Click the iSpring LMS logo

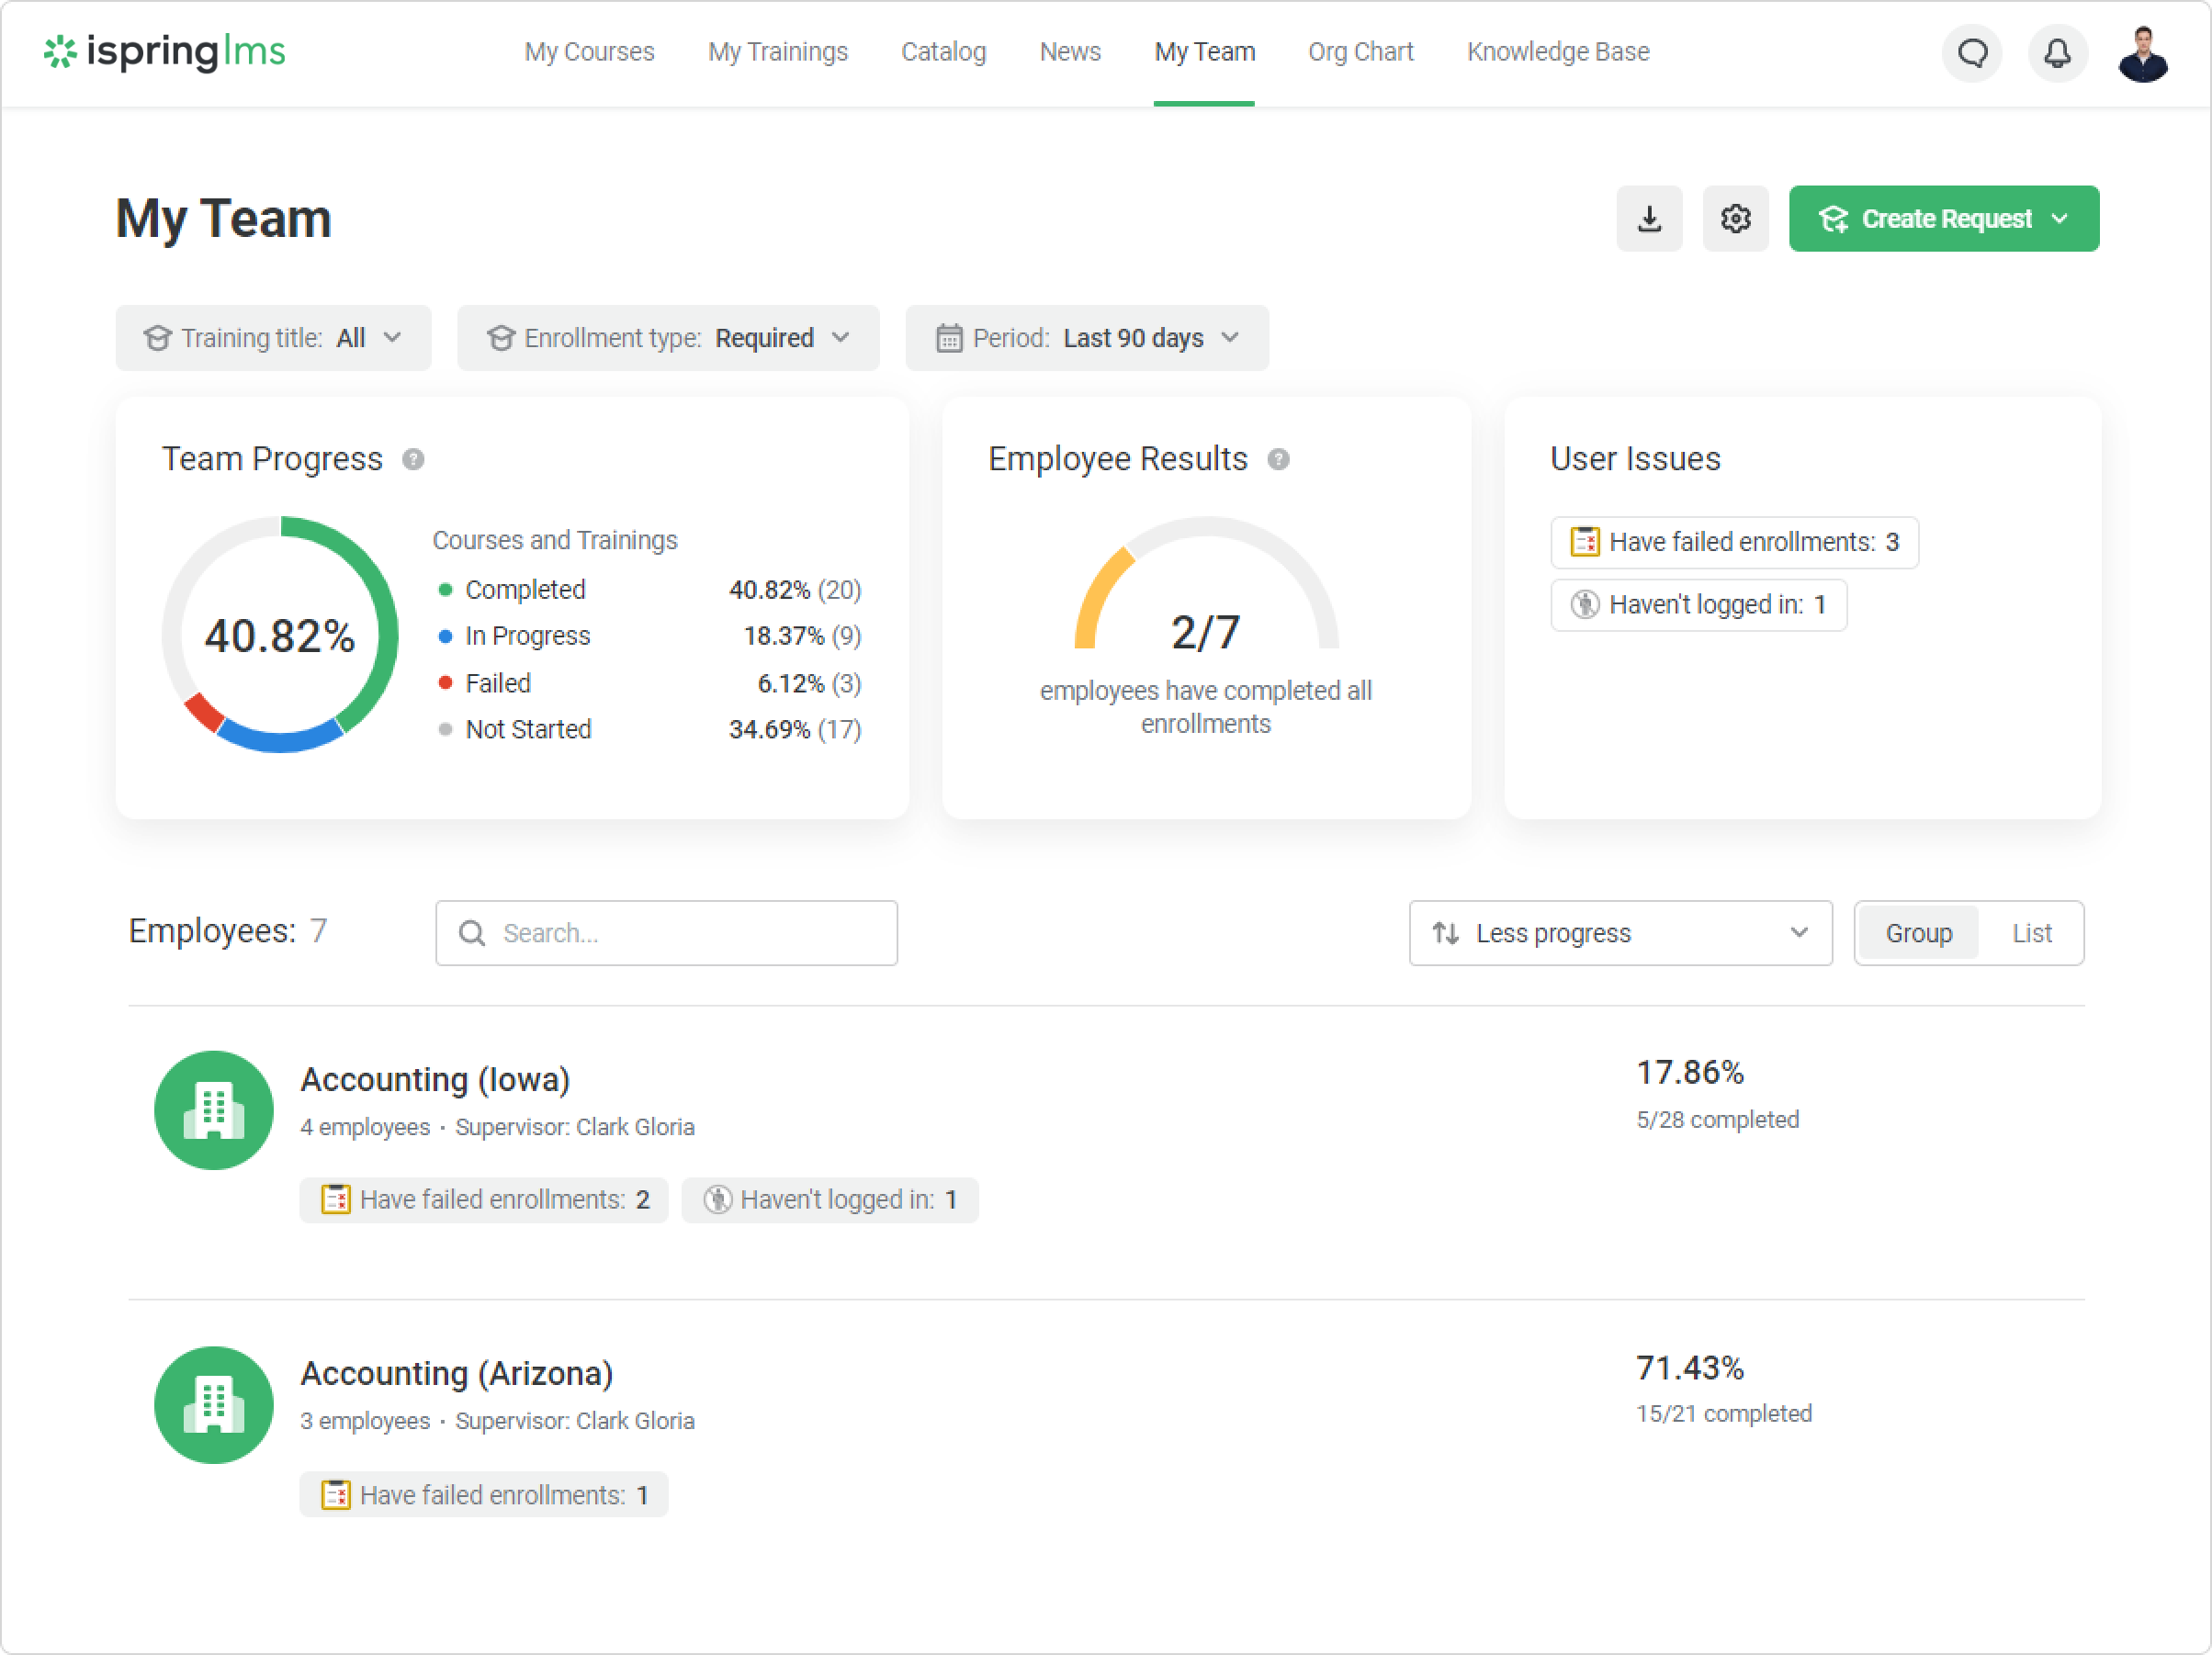165,52
